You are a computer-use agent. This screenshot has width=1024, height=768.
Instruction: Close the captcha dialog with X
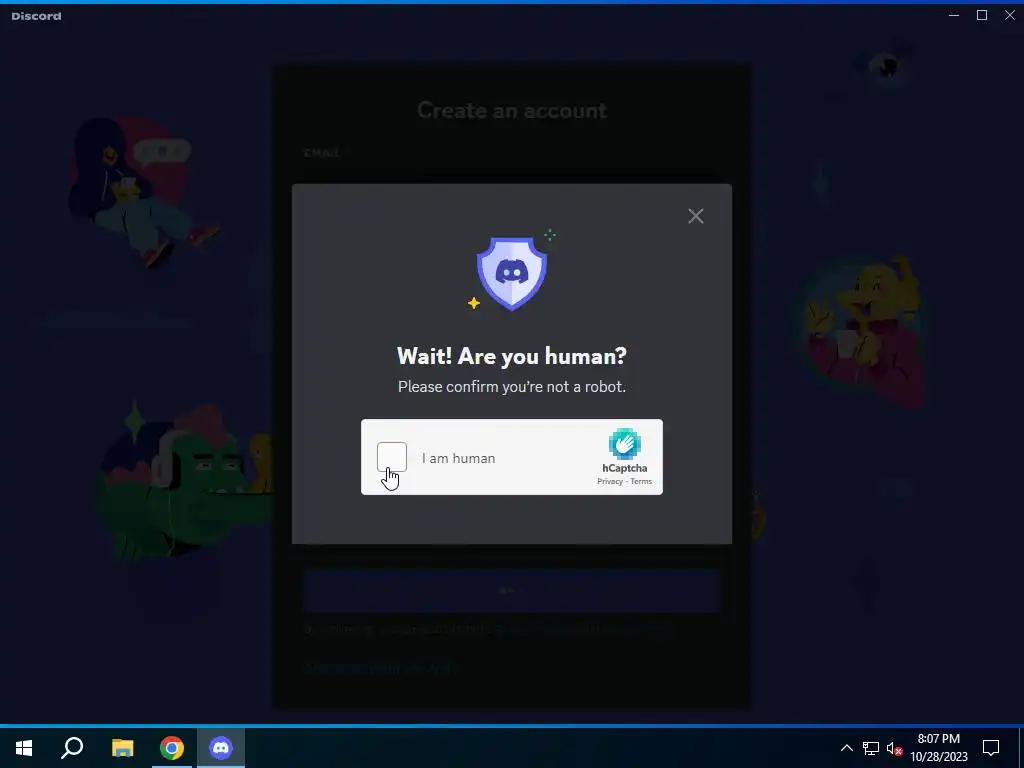pyautogui.click(x=696, y=216)
